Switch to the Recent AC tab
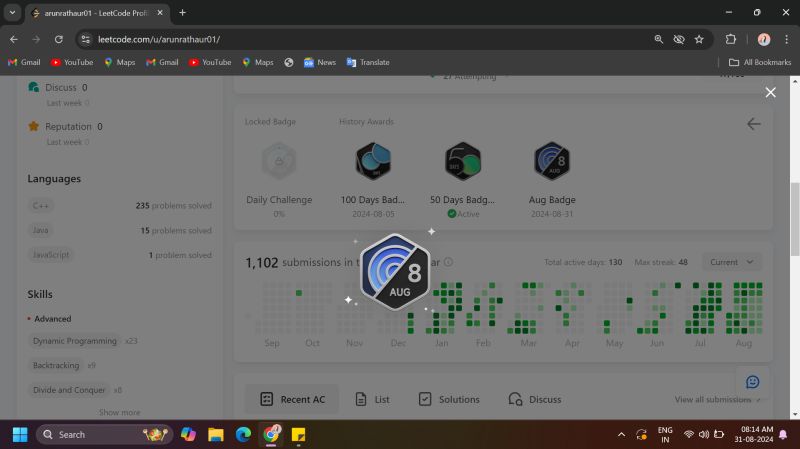The width and height of the screenshot is (800, 449). [292, 399]
